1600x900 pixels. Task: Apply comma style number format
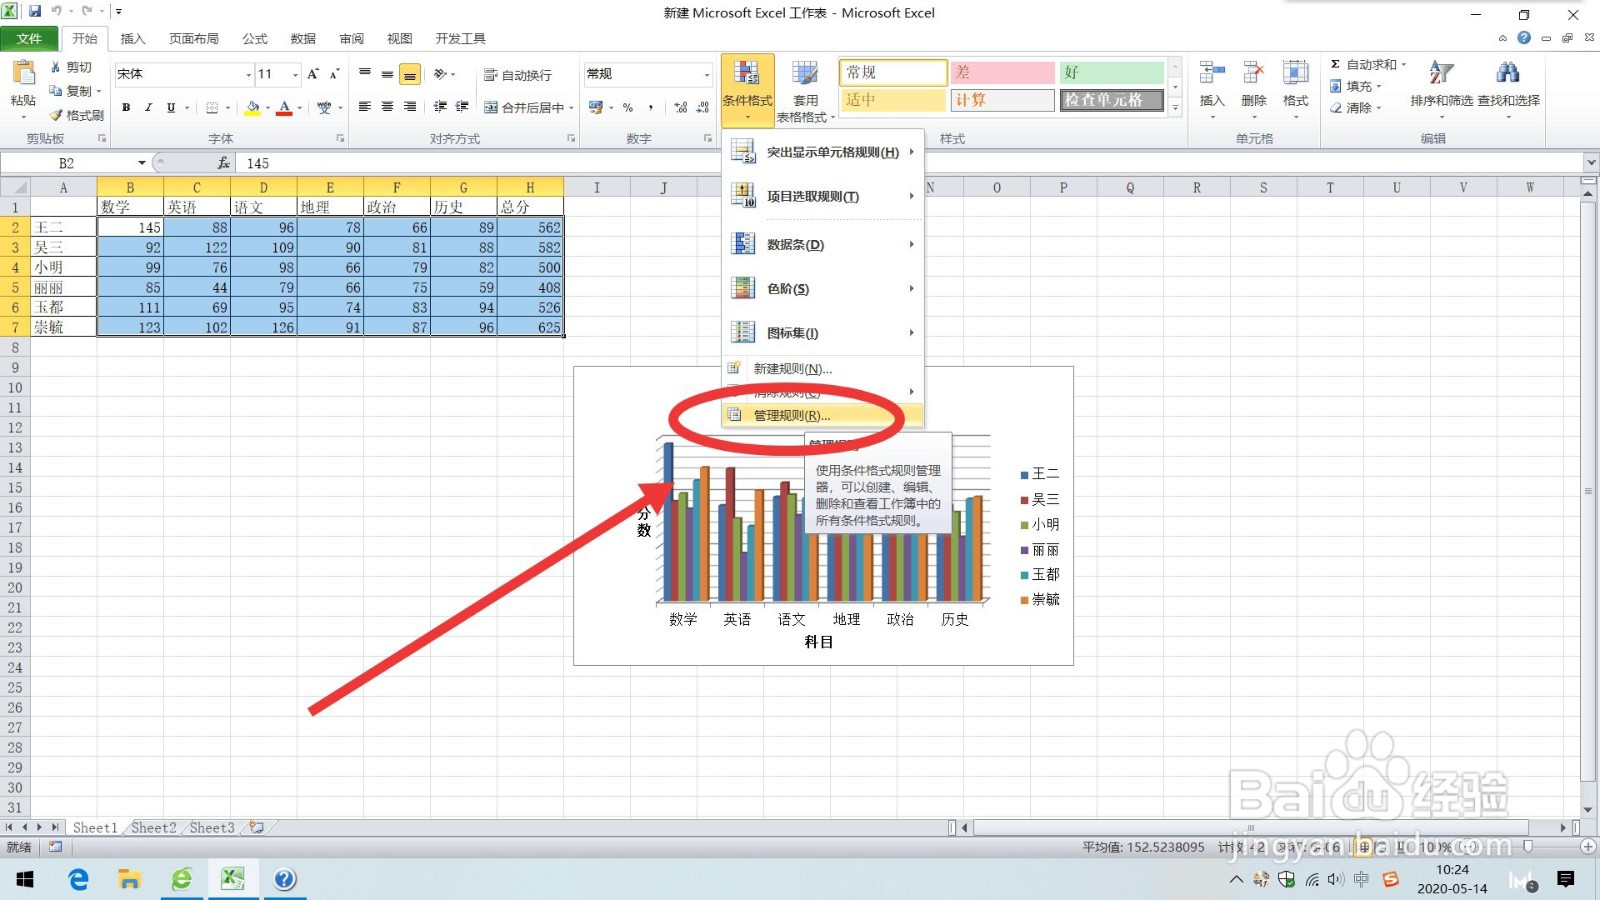tap(651, 107)
